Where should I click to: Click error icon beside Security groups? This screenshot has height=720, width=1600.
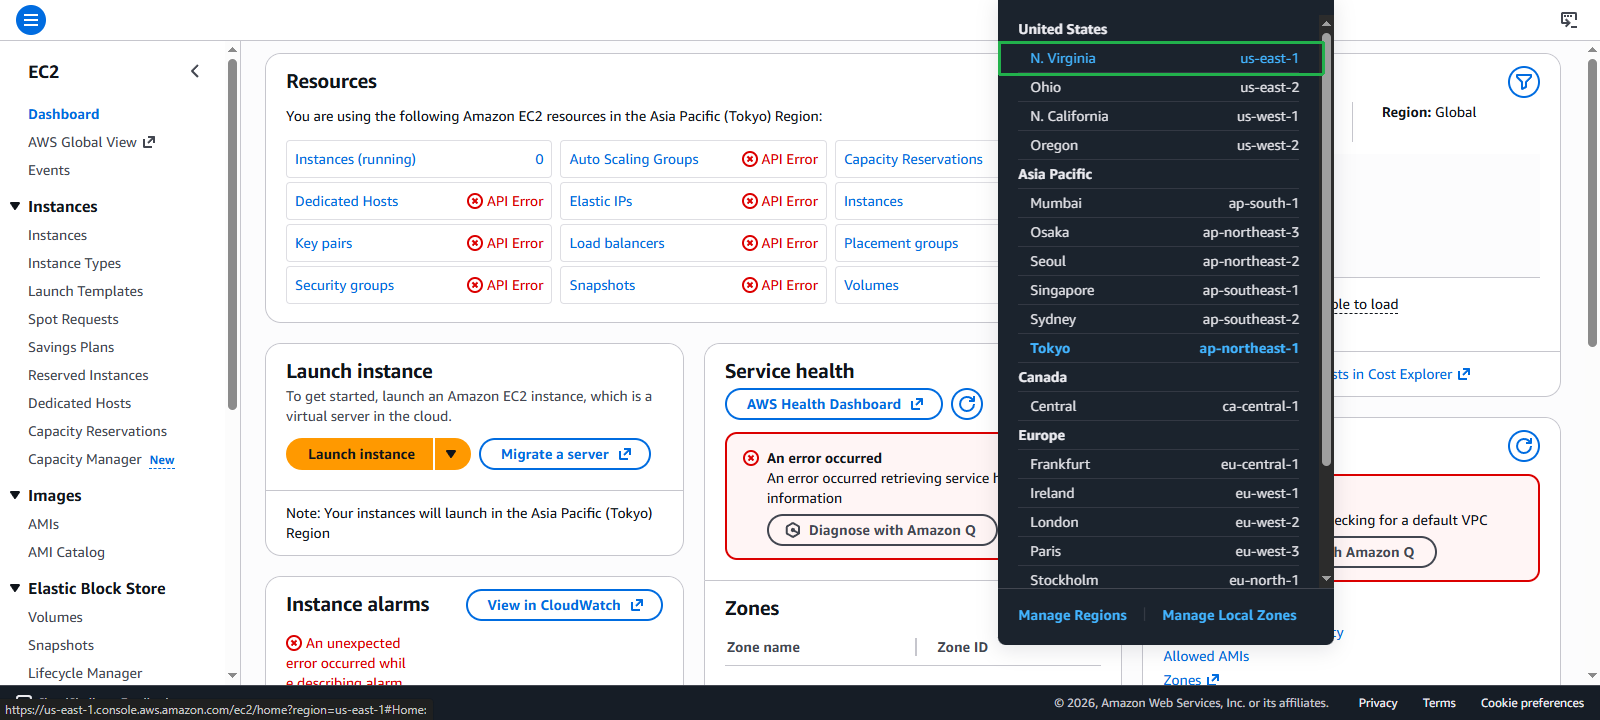pyautogui.click(x=475, y=285)
